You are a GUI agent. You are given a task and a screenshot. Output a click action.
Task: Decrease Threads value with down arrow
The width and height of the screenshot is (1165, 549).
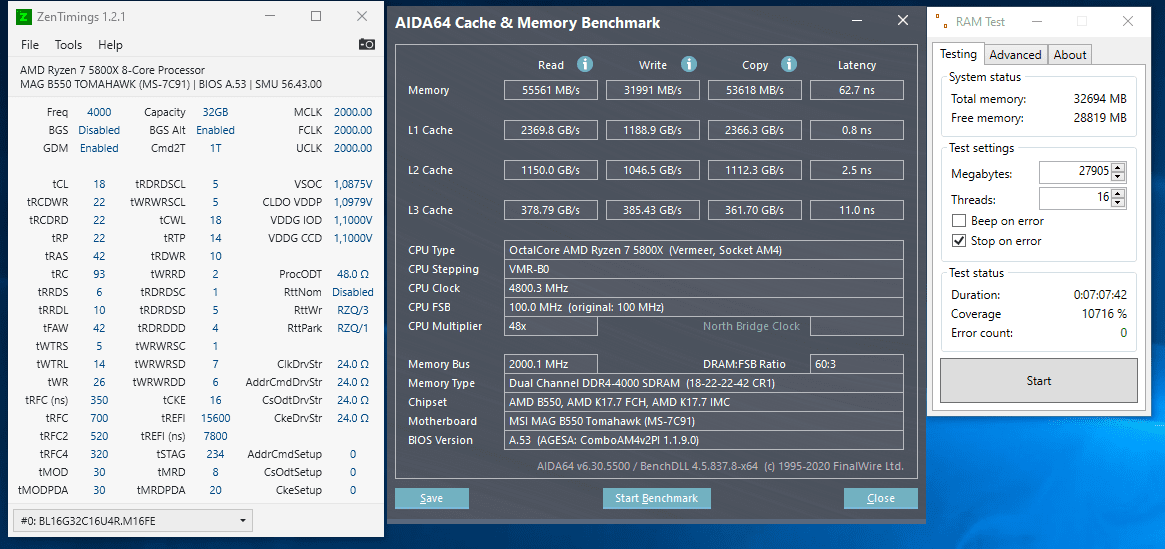tap(1119, 203)
